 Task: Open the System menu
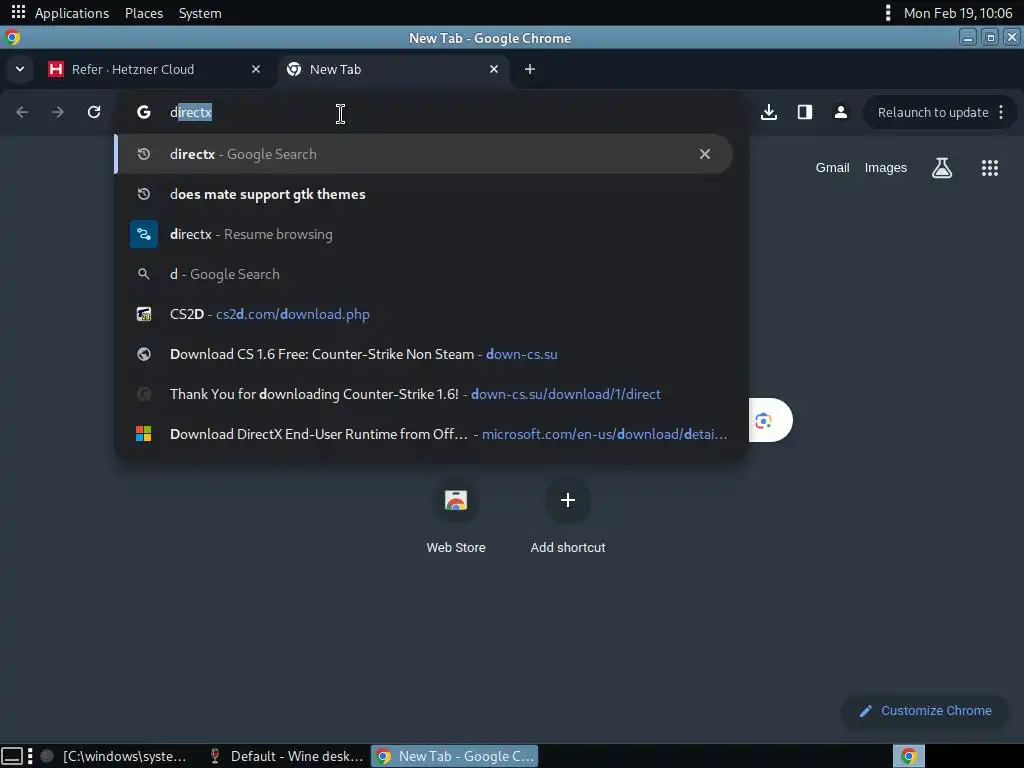tap(200, 13)
